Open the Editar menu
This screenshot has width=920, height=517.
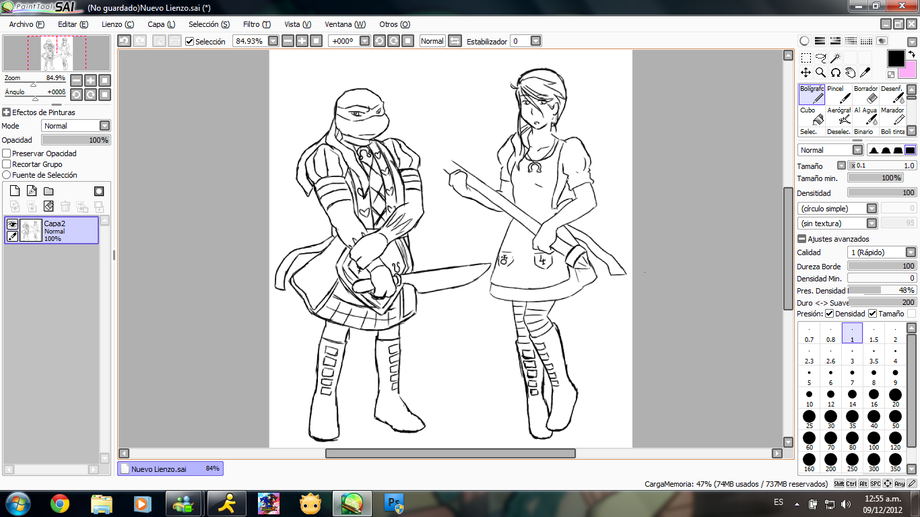tap(73, 24)
